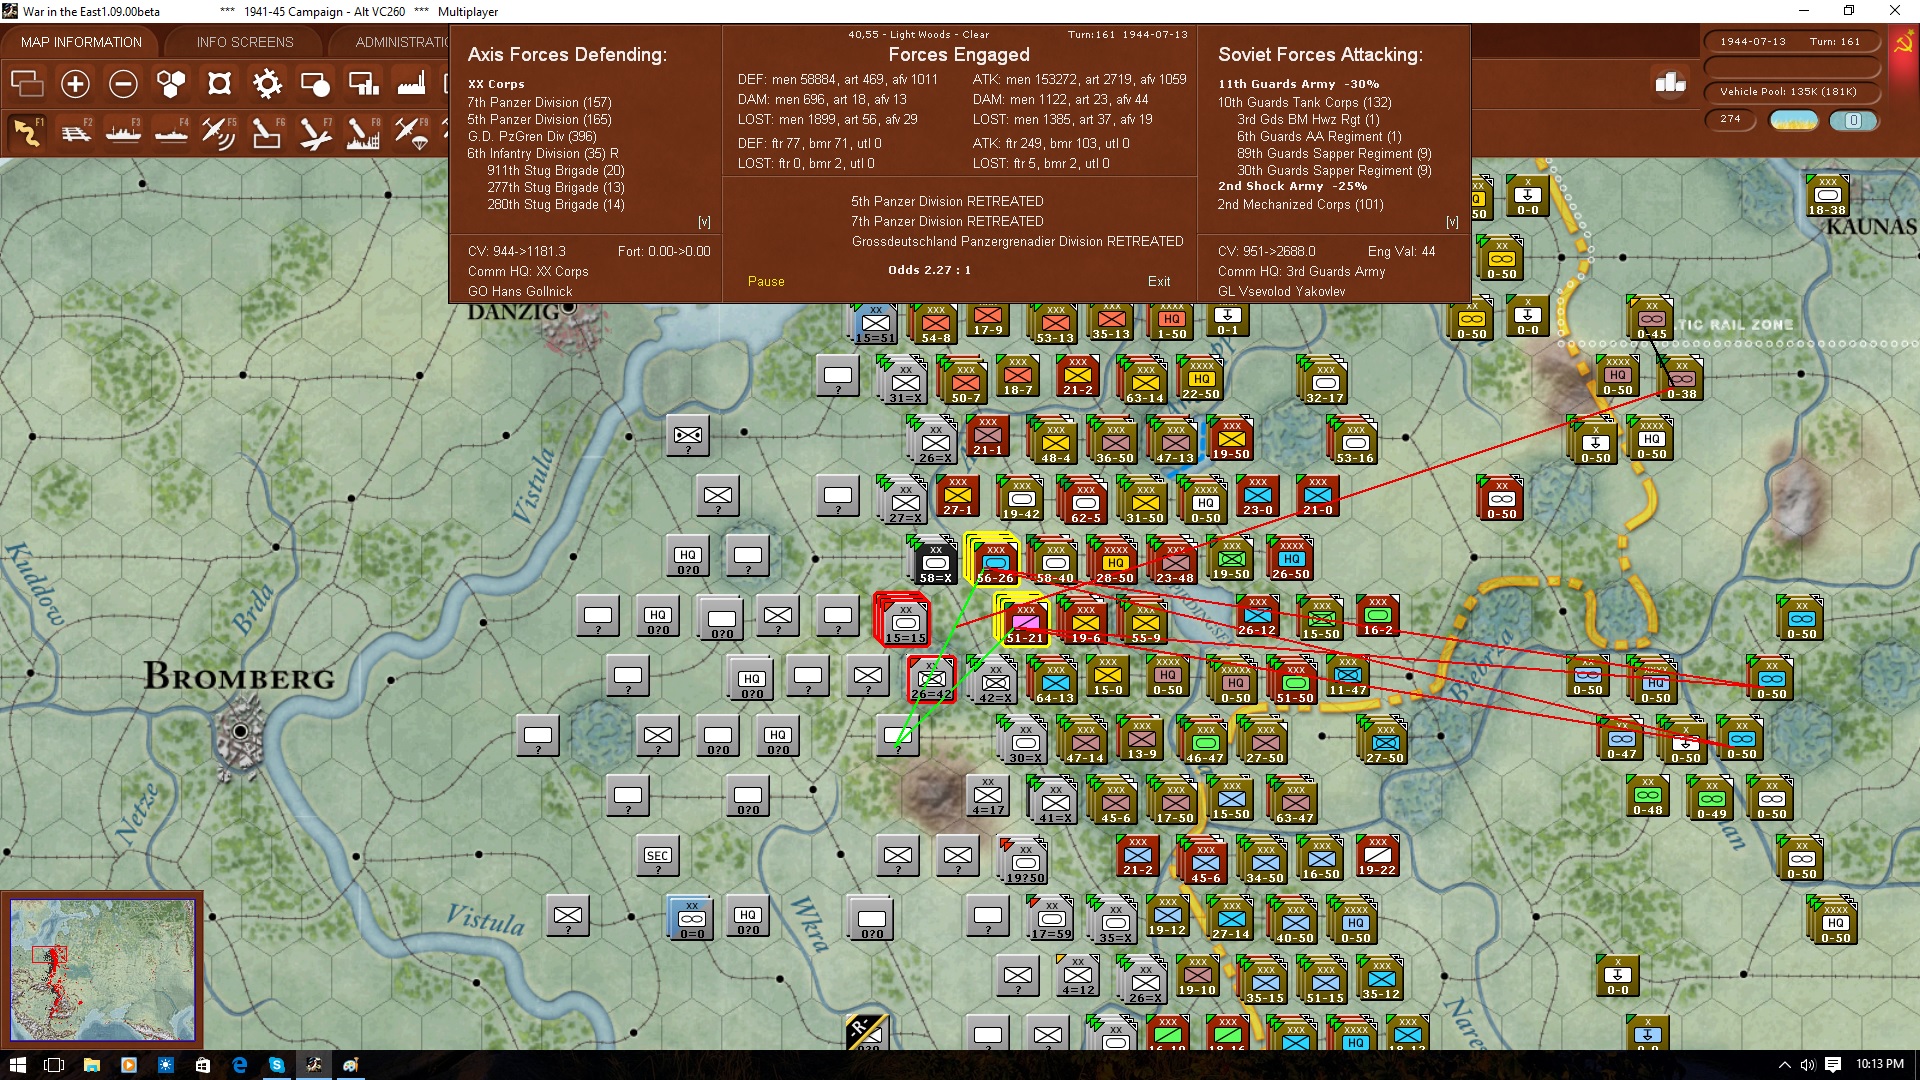Viewport: 1920px width, 1080px height.
Task: Select the red-outlined 15=15 German stack
Action: pyautogui.click(x=905, y=622)
